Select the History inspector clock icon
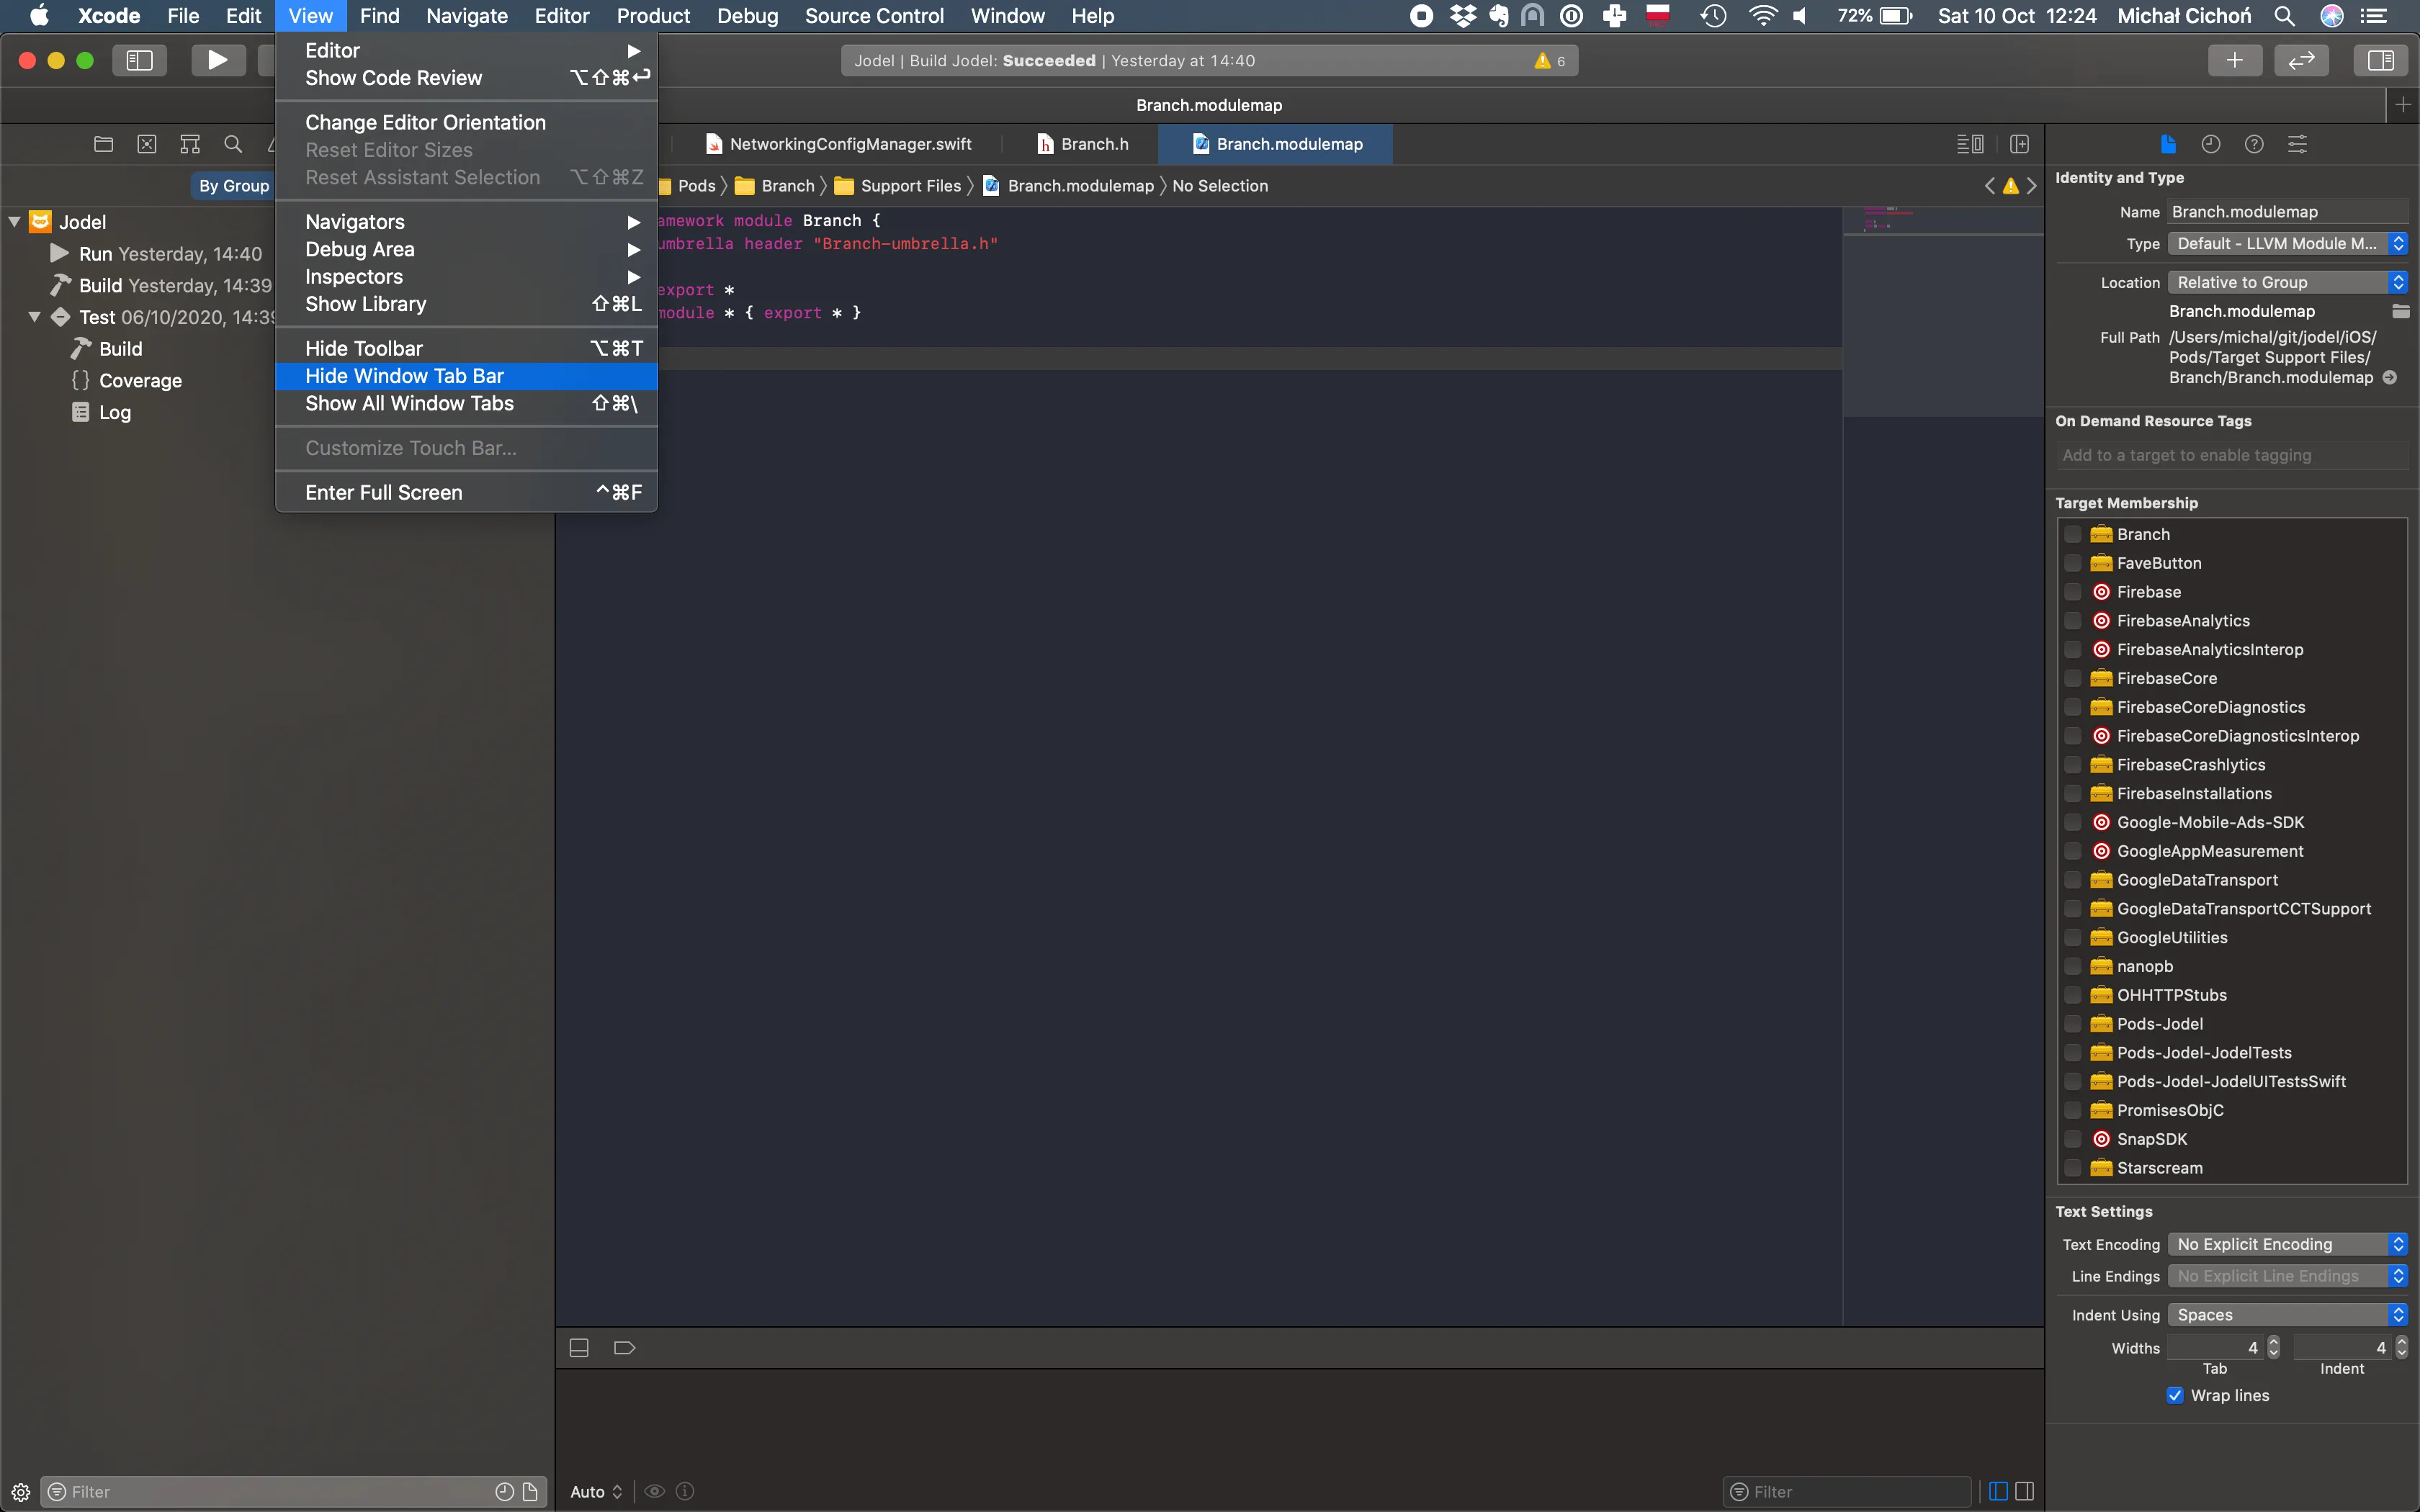The image size is (2420, 1512). 2211,144
